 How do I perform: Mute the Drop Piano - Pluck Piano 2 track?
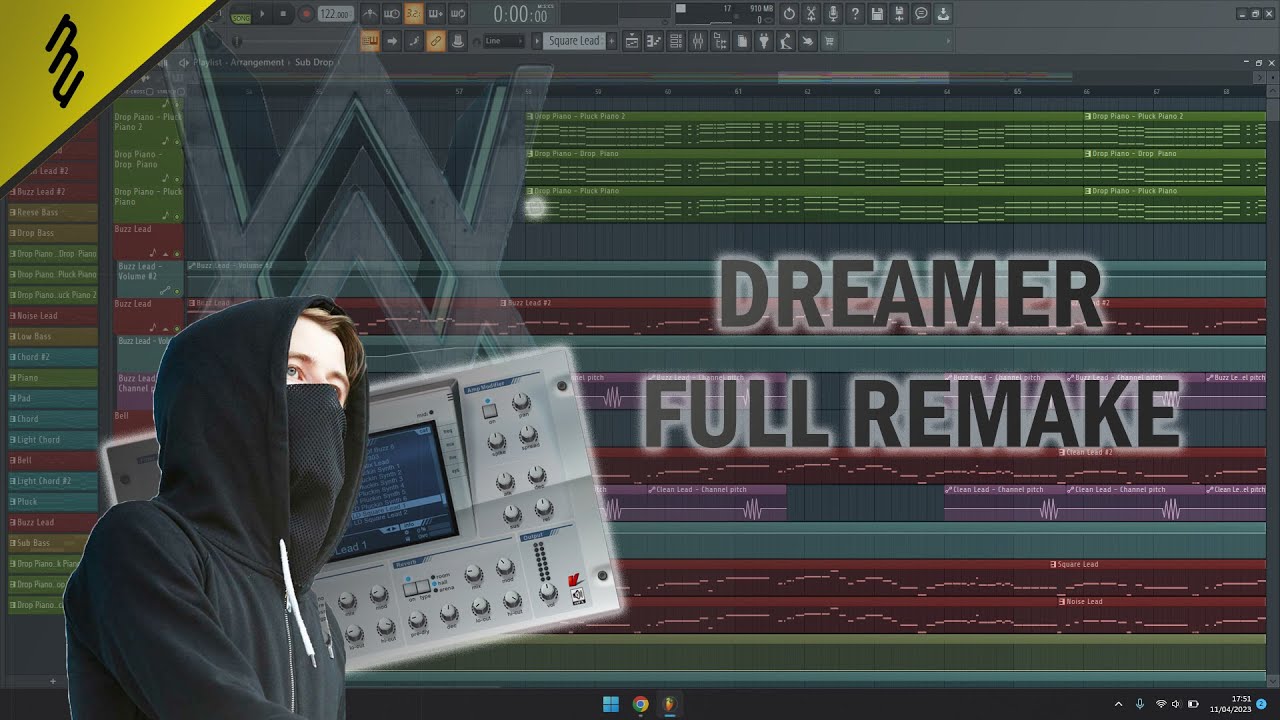177,142
